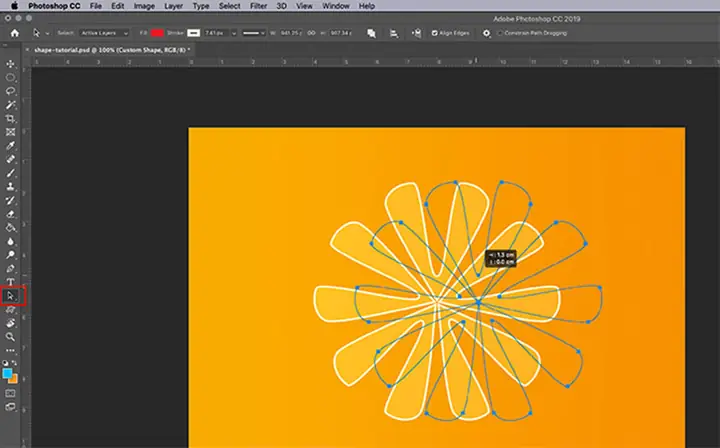Select the Custom Shape tool
The height and width of the screenshot is (448, 720).
[x=10, y=310]
